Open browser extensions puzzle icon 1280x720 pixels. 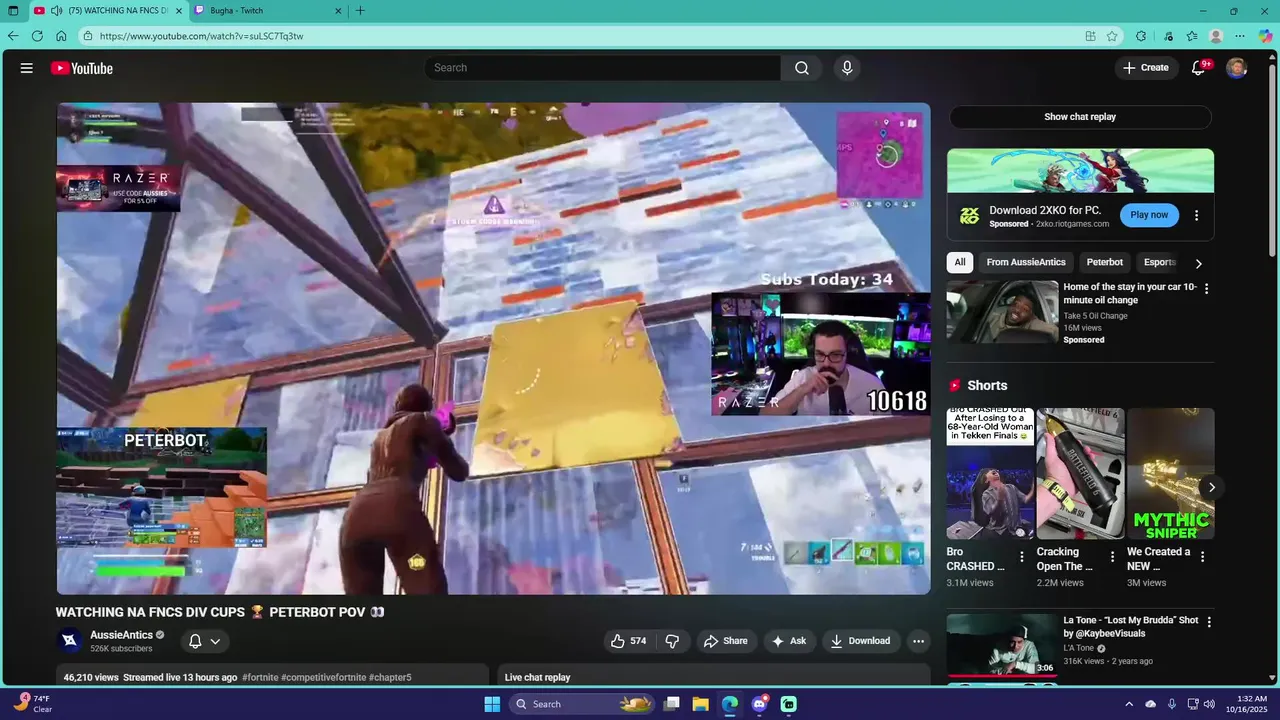point(1141,36)
